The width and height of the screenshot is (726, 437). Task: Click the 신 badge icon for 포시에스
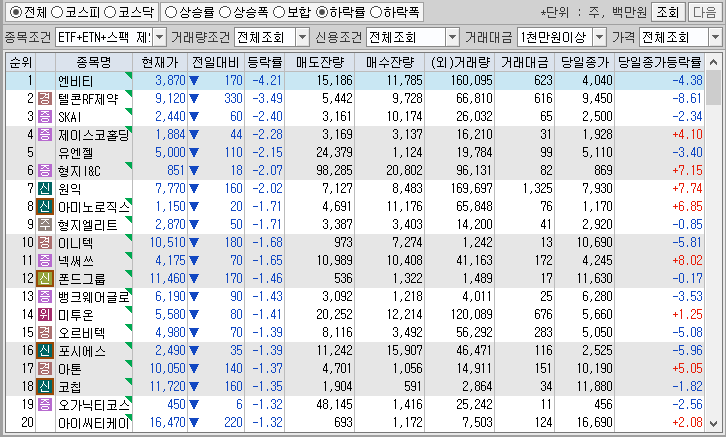pyautogui.click(x=45, y=350)
